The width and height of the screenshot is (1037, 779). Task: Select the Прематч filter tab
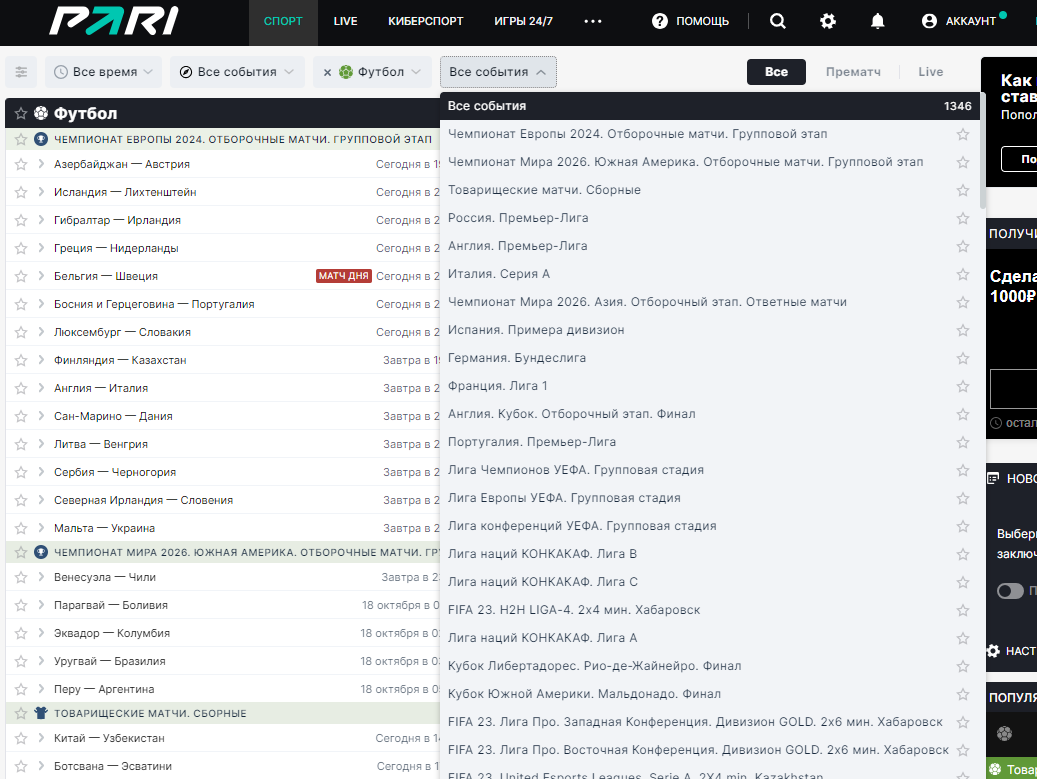852,72
